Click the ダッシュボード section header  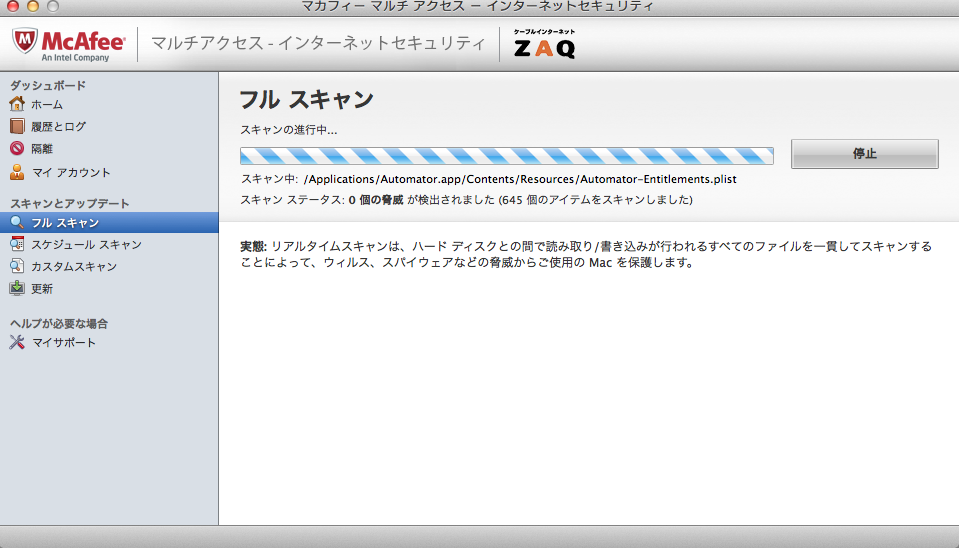[x=48, y=85]
